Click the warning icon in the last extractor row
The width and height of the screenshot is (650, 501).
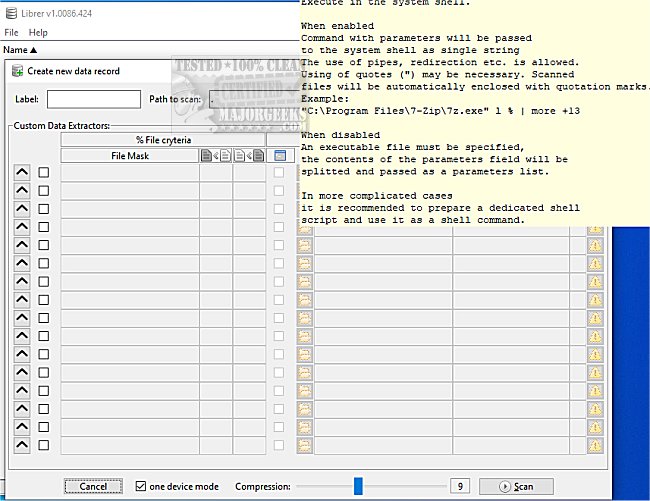pos(595,445)
